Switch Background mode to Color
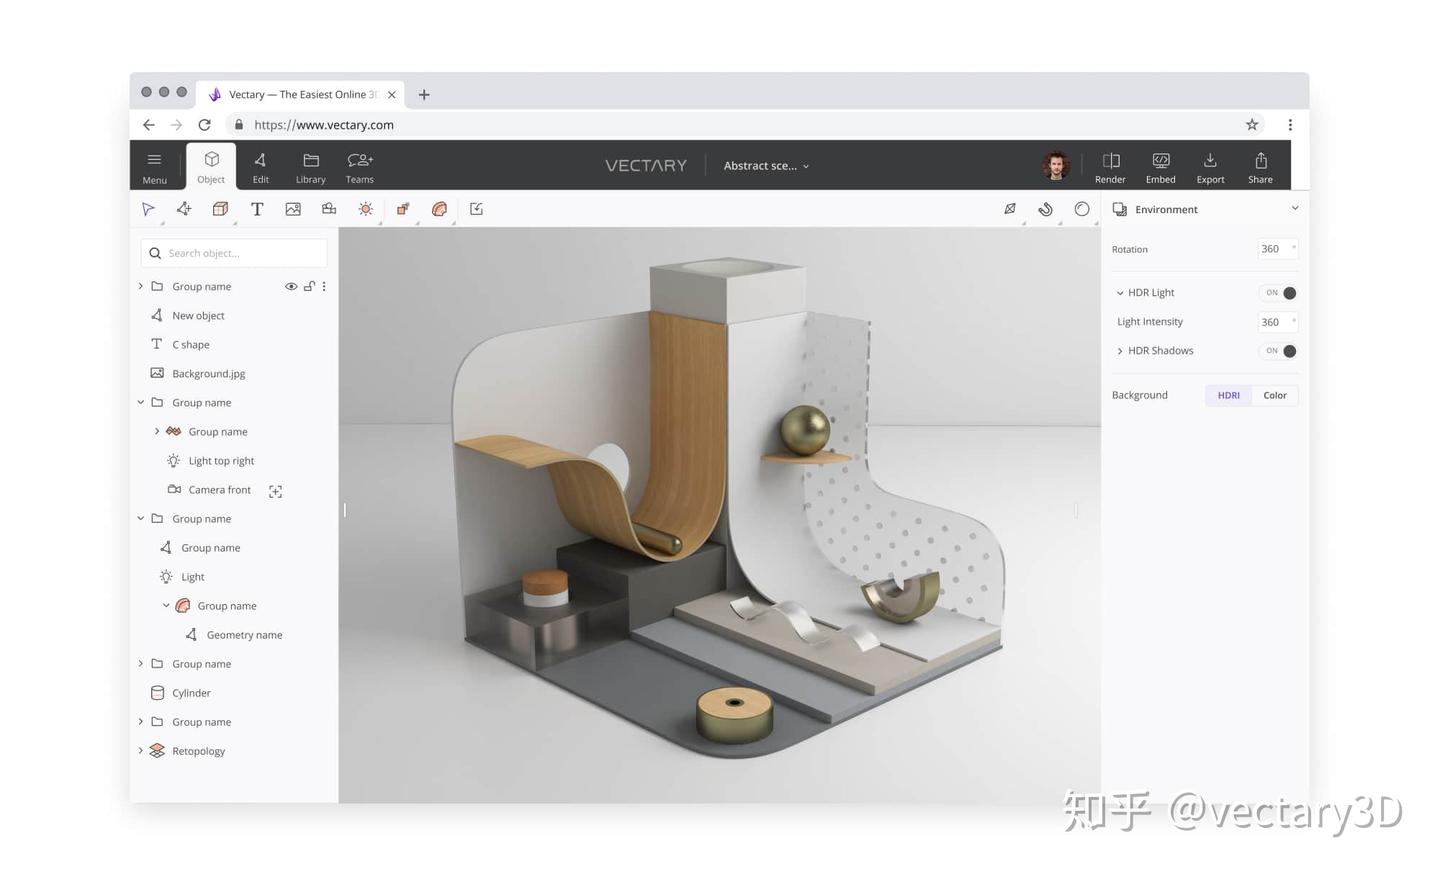 point(1274,395)
